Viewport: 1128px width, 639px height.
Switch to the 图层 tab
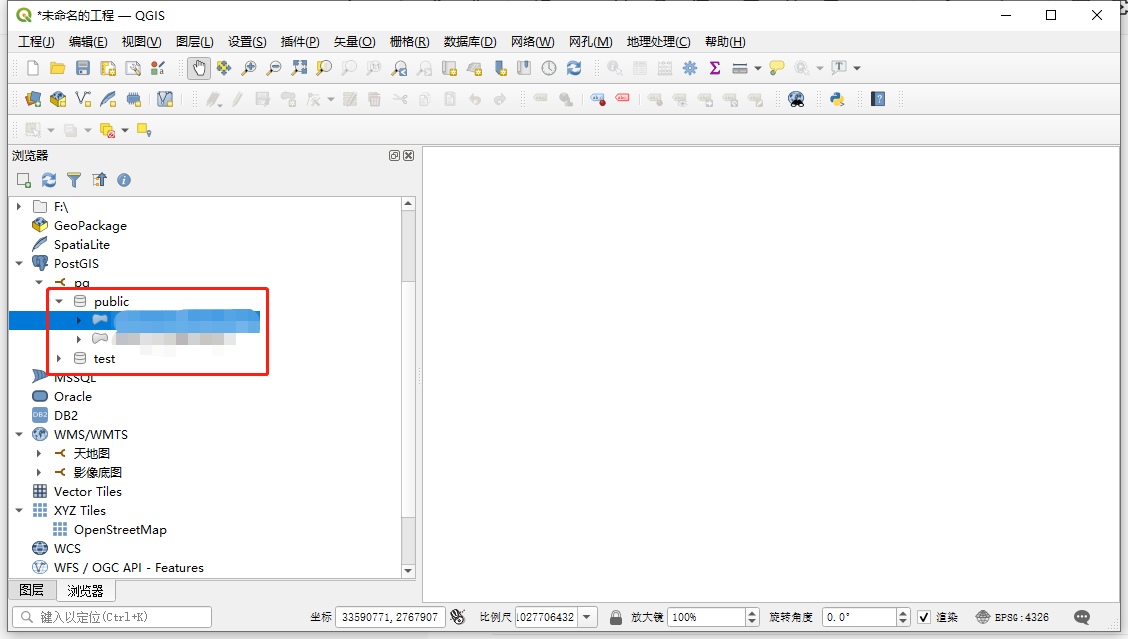pos(32,590)
